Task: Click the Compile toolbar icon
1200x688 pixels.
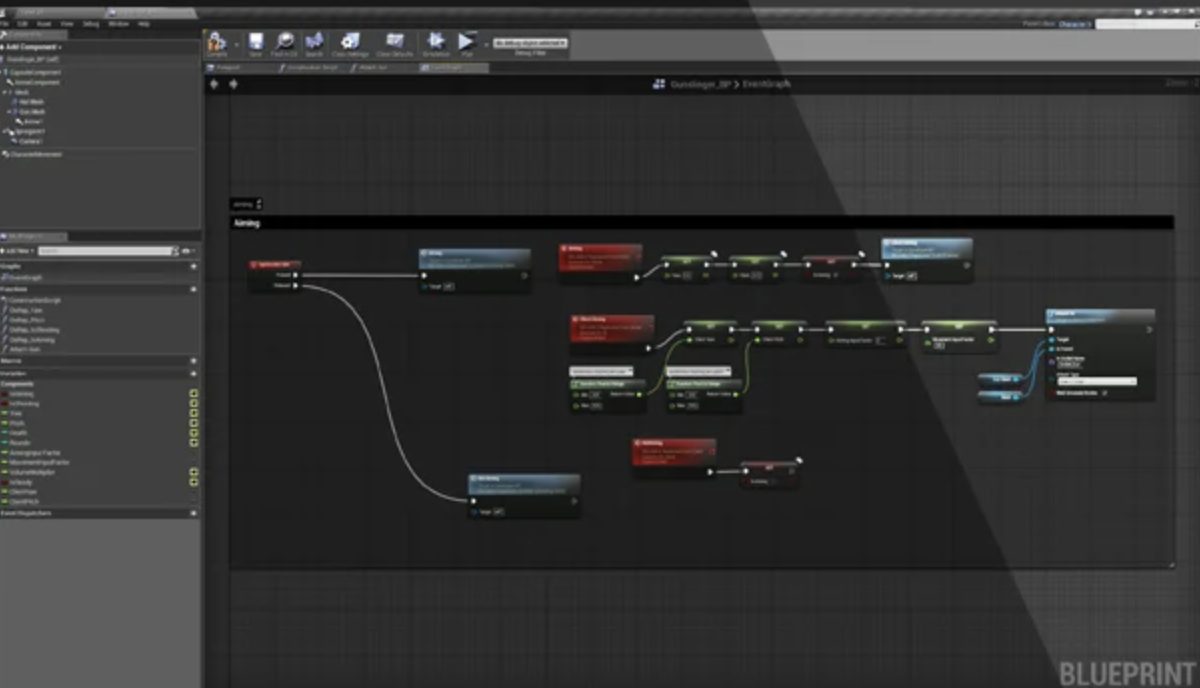Action: (217, 43)
